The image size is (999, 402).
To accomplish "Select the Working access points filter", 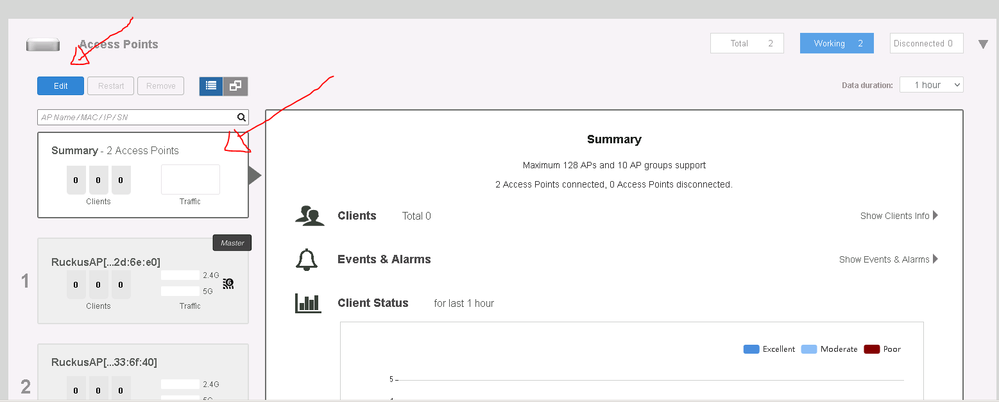I will (836, 44).
